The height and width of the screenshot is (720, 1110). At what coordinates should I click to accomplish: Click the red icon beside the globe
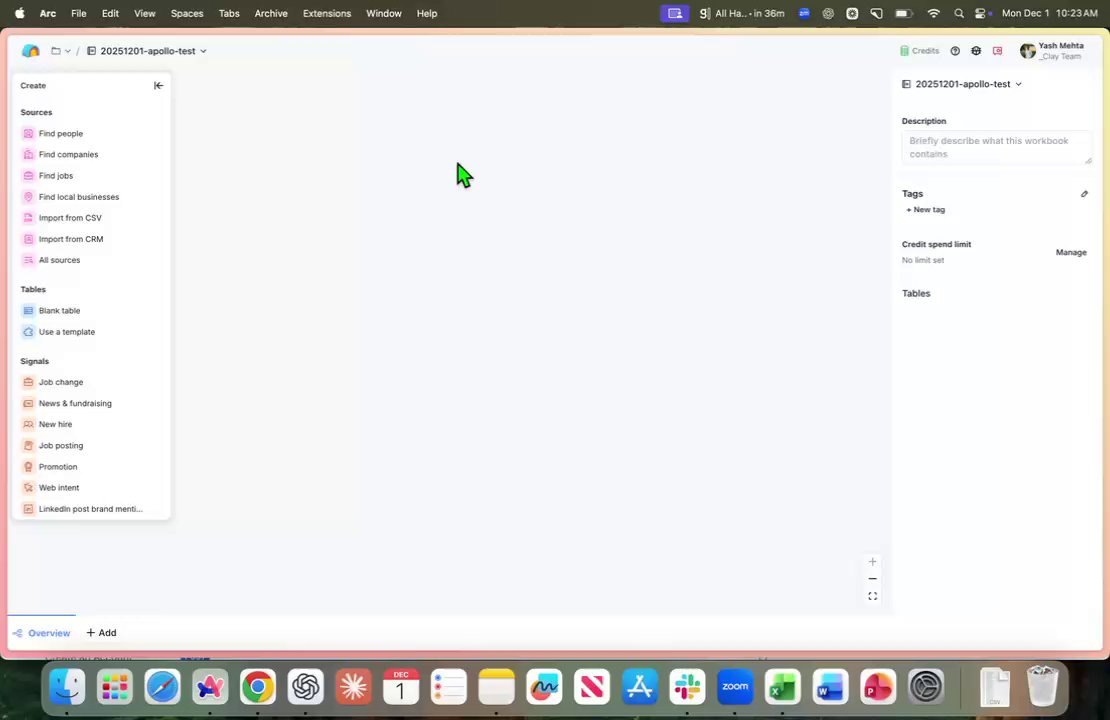[x=997, y=51]
